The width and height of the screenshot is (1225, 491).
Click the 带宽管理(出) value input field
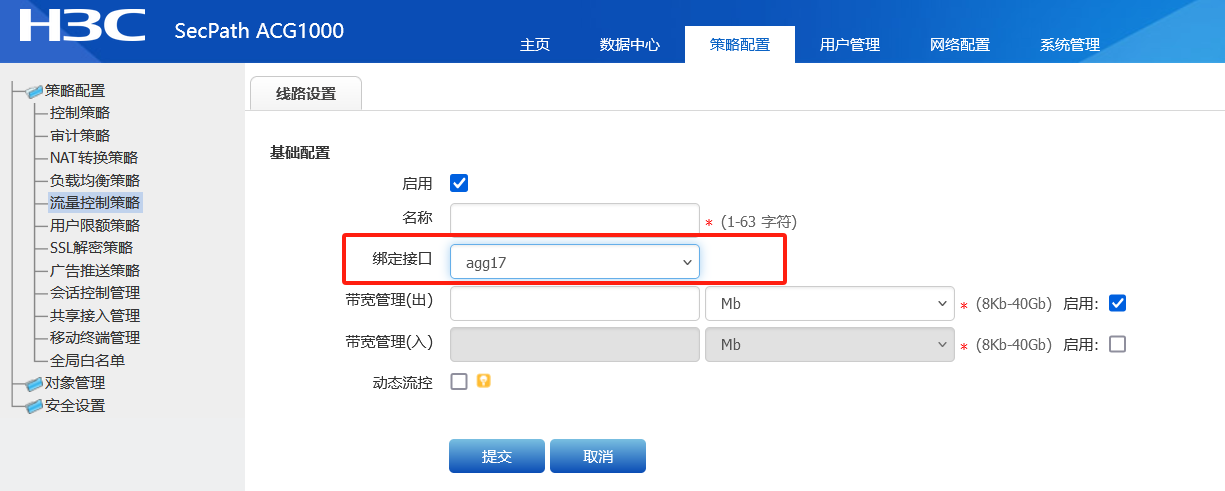pos(574,303)
